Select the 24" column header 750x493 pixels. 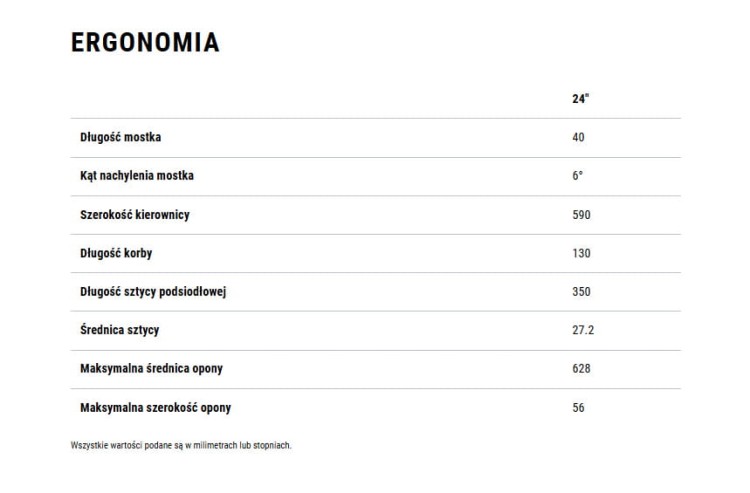click(580, 99)
